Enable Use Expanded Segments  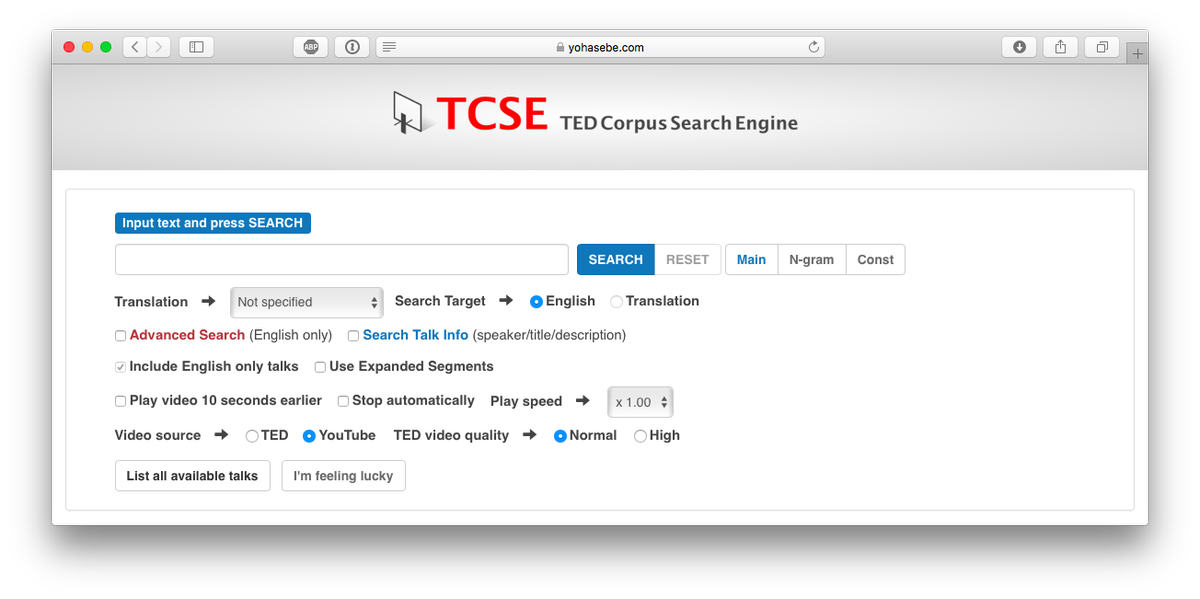click(320, 367)
